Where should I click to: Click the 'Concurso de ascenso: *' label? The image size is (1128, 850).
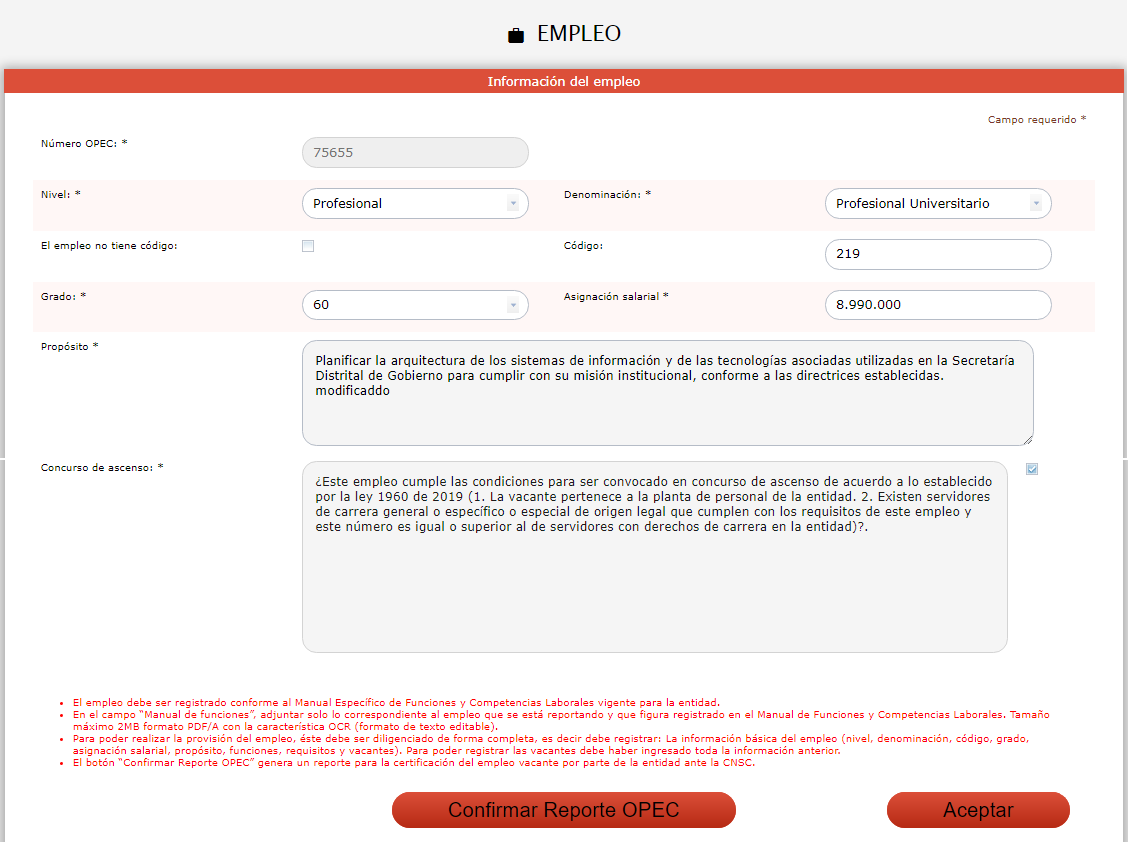point(101,468)
